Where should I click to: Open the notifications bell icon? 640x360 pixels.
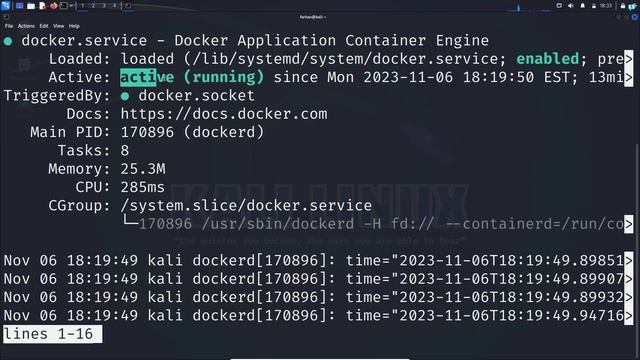582,5
